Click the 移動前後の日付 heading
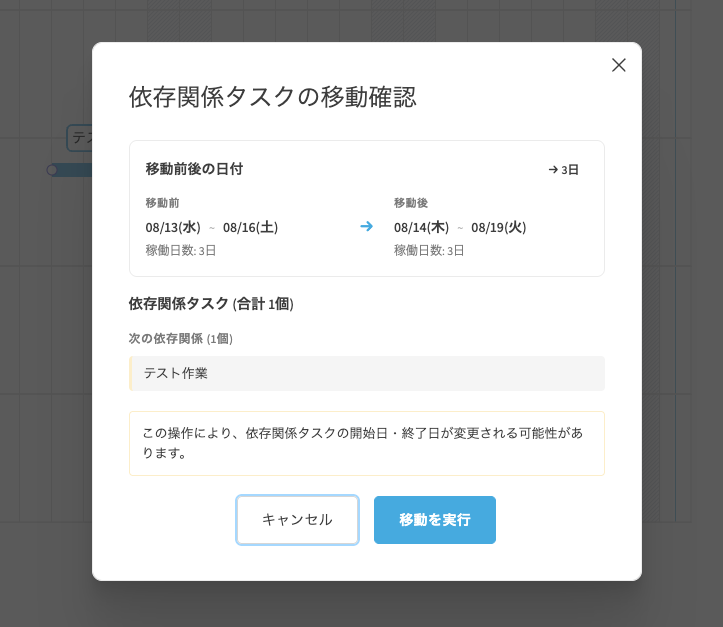This screenshot has width=723, height=627. [194, 169]
